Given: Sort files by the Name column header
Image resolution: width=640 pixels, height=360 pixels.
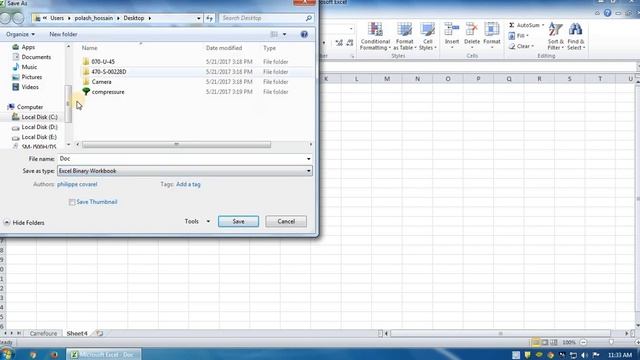Looking at the screenshot, I should click(89, 48).
